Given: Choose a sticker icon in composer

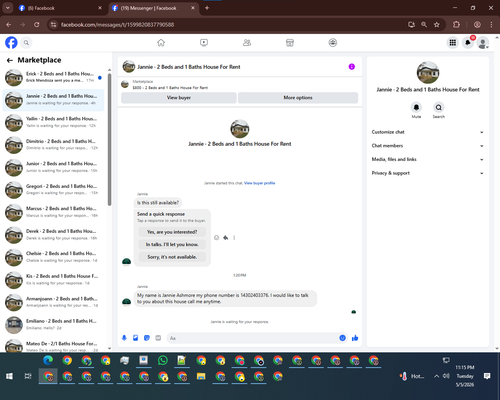Looking at the screenshot, I should (x=147, y=338).
